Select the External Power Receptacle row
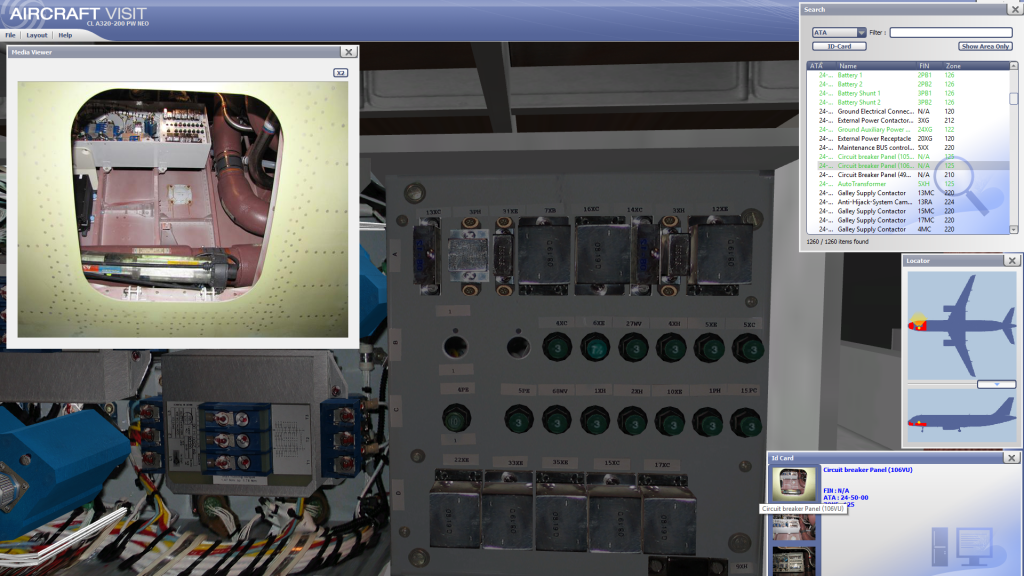Screen dimensions: 1024x576 [908, 138]
